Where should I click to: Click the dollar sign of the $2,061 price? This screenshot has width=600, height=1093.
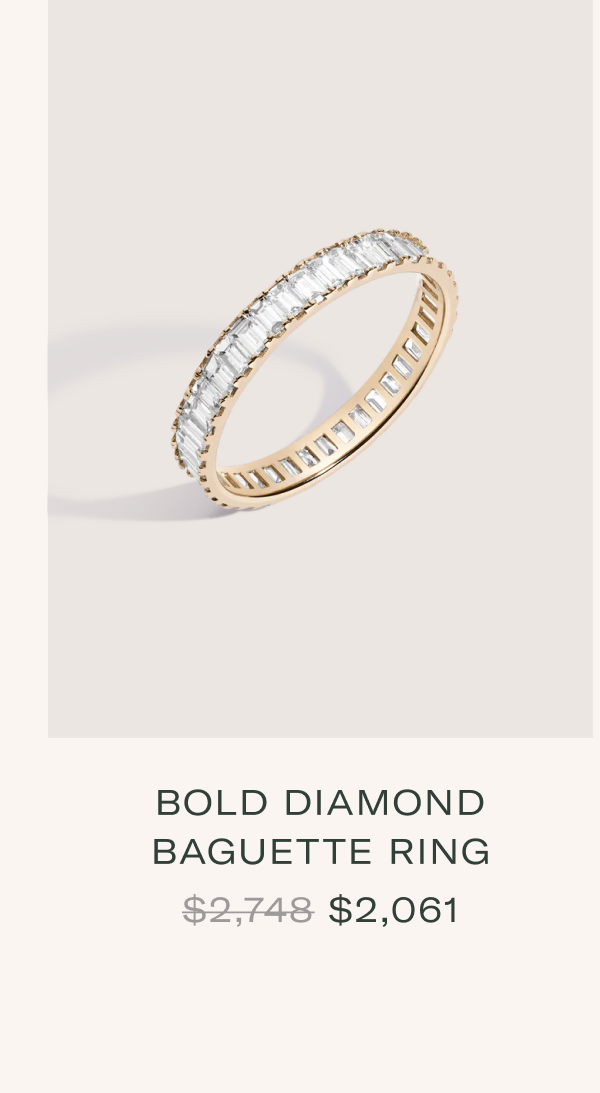pyautogui.click(x=340, y=910)
